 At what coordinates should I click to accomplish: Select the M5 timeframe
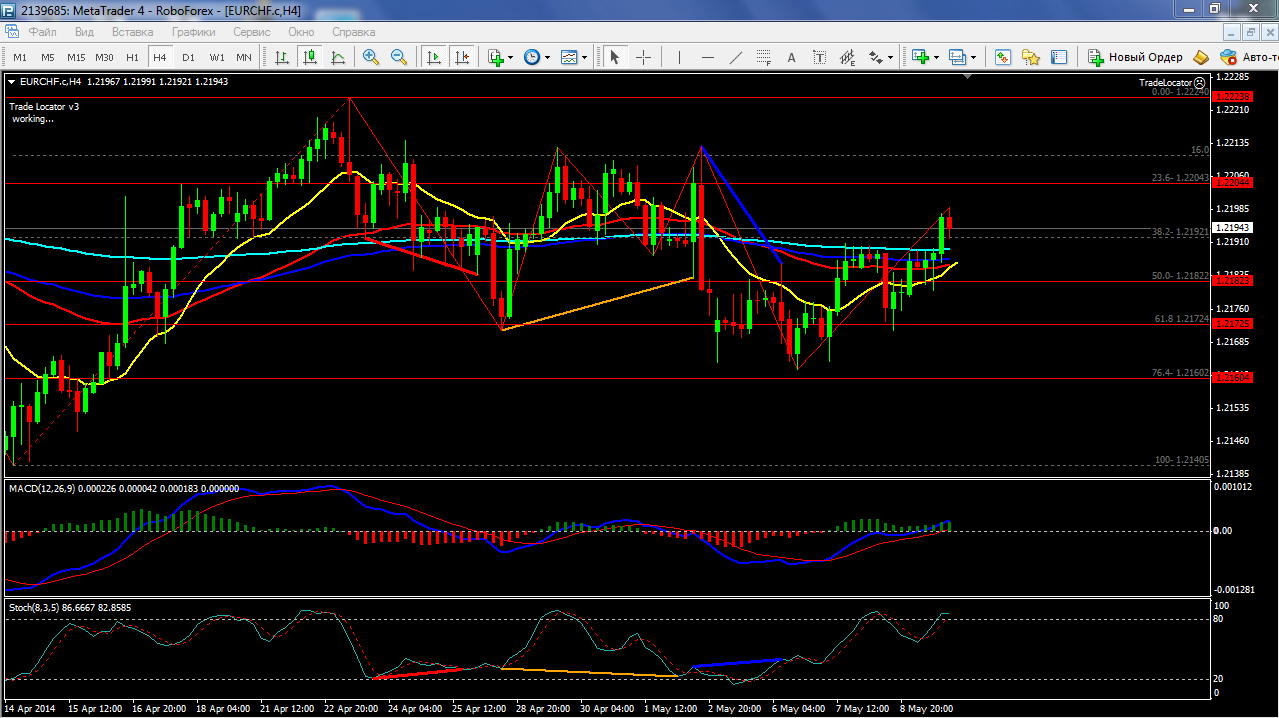point(48,57)
